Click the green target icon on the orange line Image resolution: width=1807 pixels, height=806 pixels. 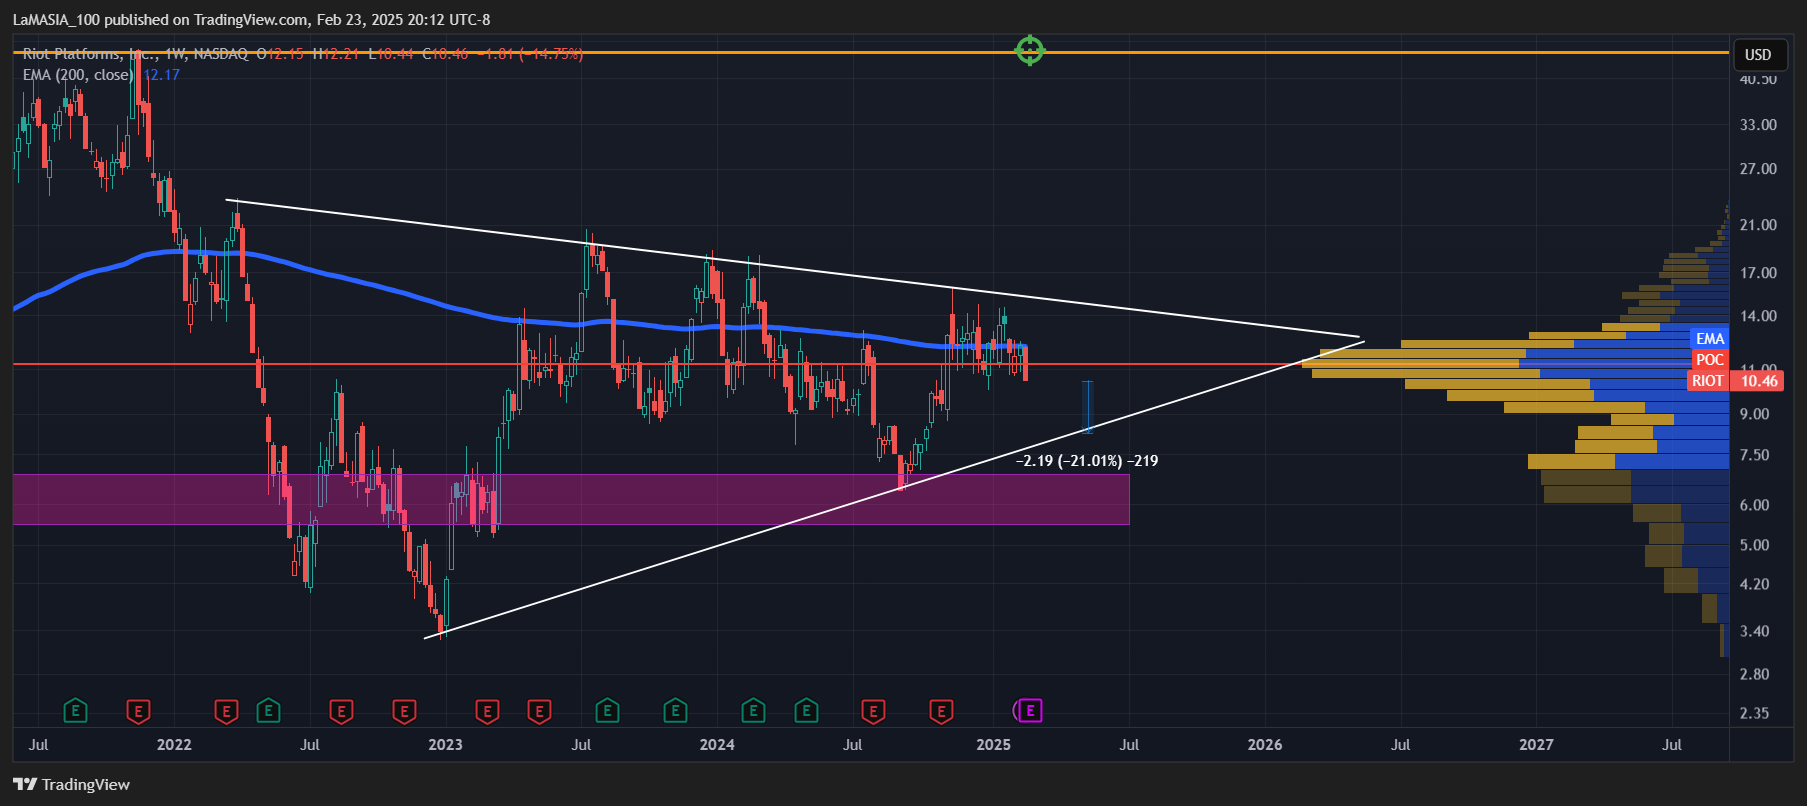[x=1030, y=50]
